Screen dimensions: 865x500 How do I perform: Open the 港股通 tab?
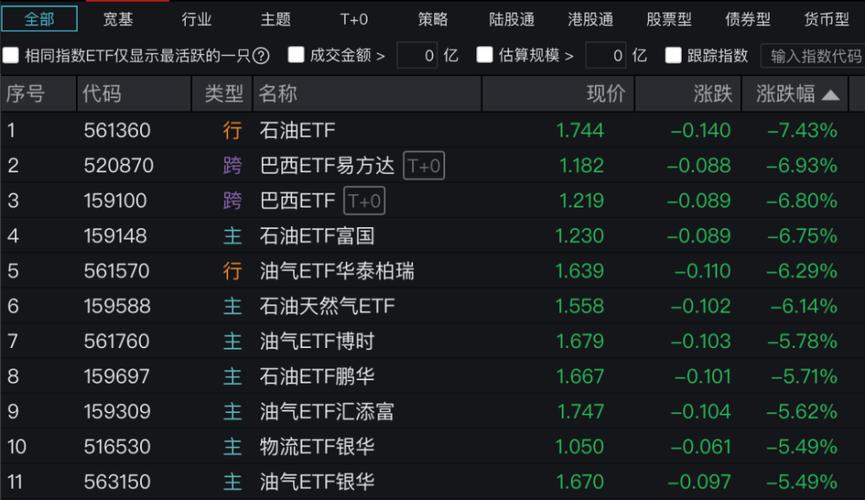[590, 19]
